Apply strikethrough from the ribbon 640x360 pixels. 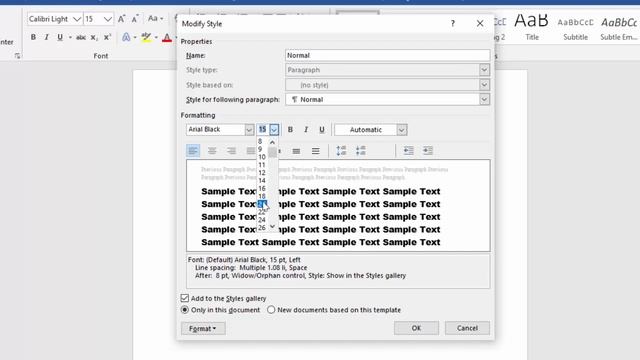[81, 37]
